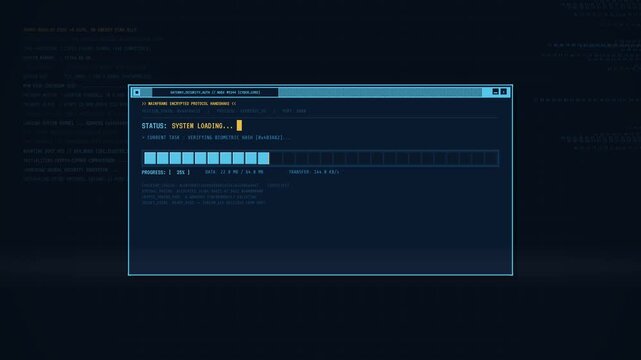Click the TRANSFER 144.0 KB/s value

[x=314, y=172]
